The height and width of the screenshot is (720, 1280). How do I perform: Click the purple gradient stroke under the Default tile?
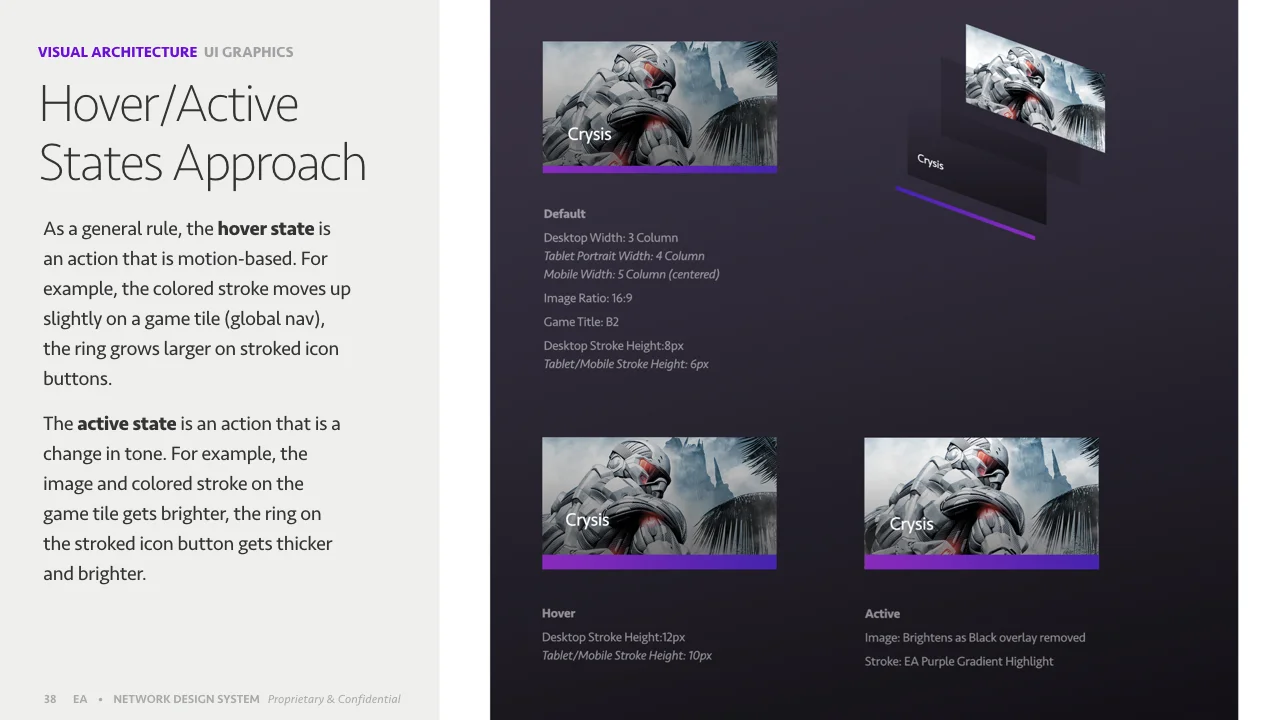coord(659,170)
